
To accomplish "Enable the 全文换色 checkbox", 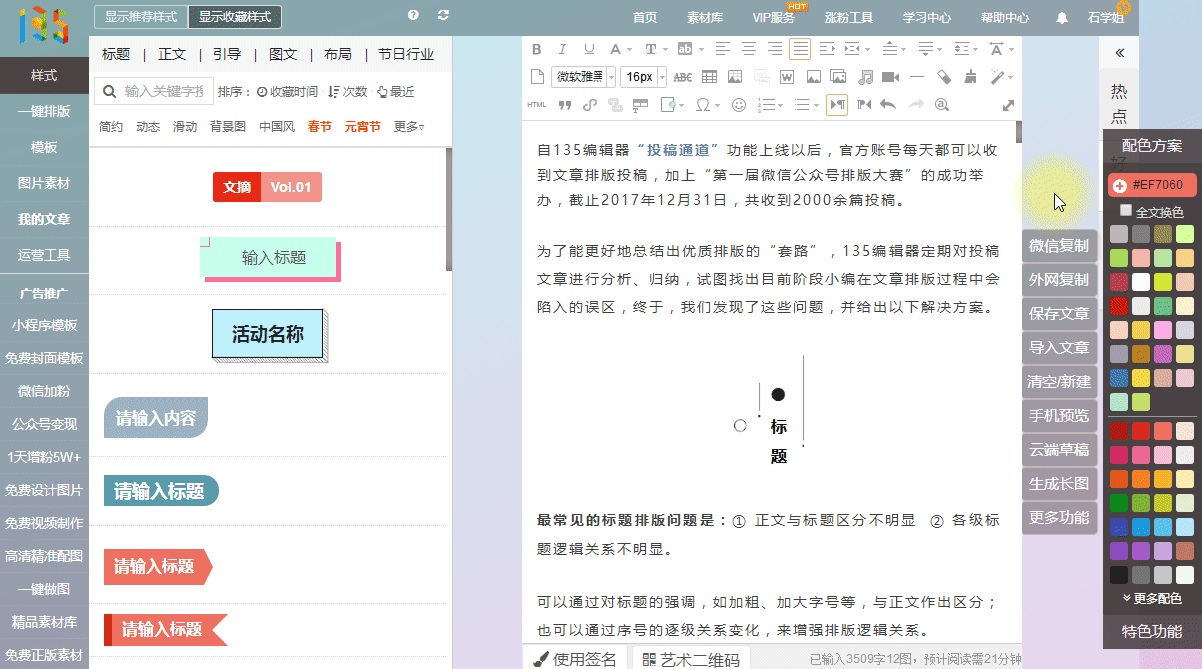I will (1126, 211).
